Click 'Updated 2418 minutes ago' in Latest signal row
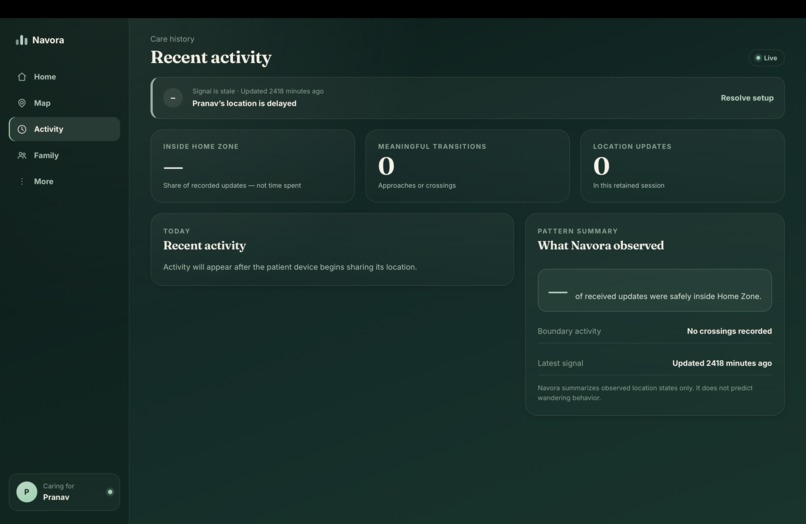The width and height of the screenshot is (806, 524). [722, 363]
